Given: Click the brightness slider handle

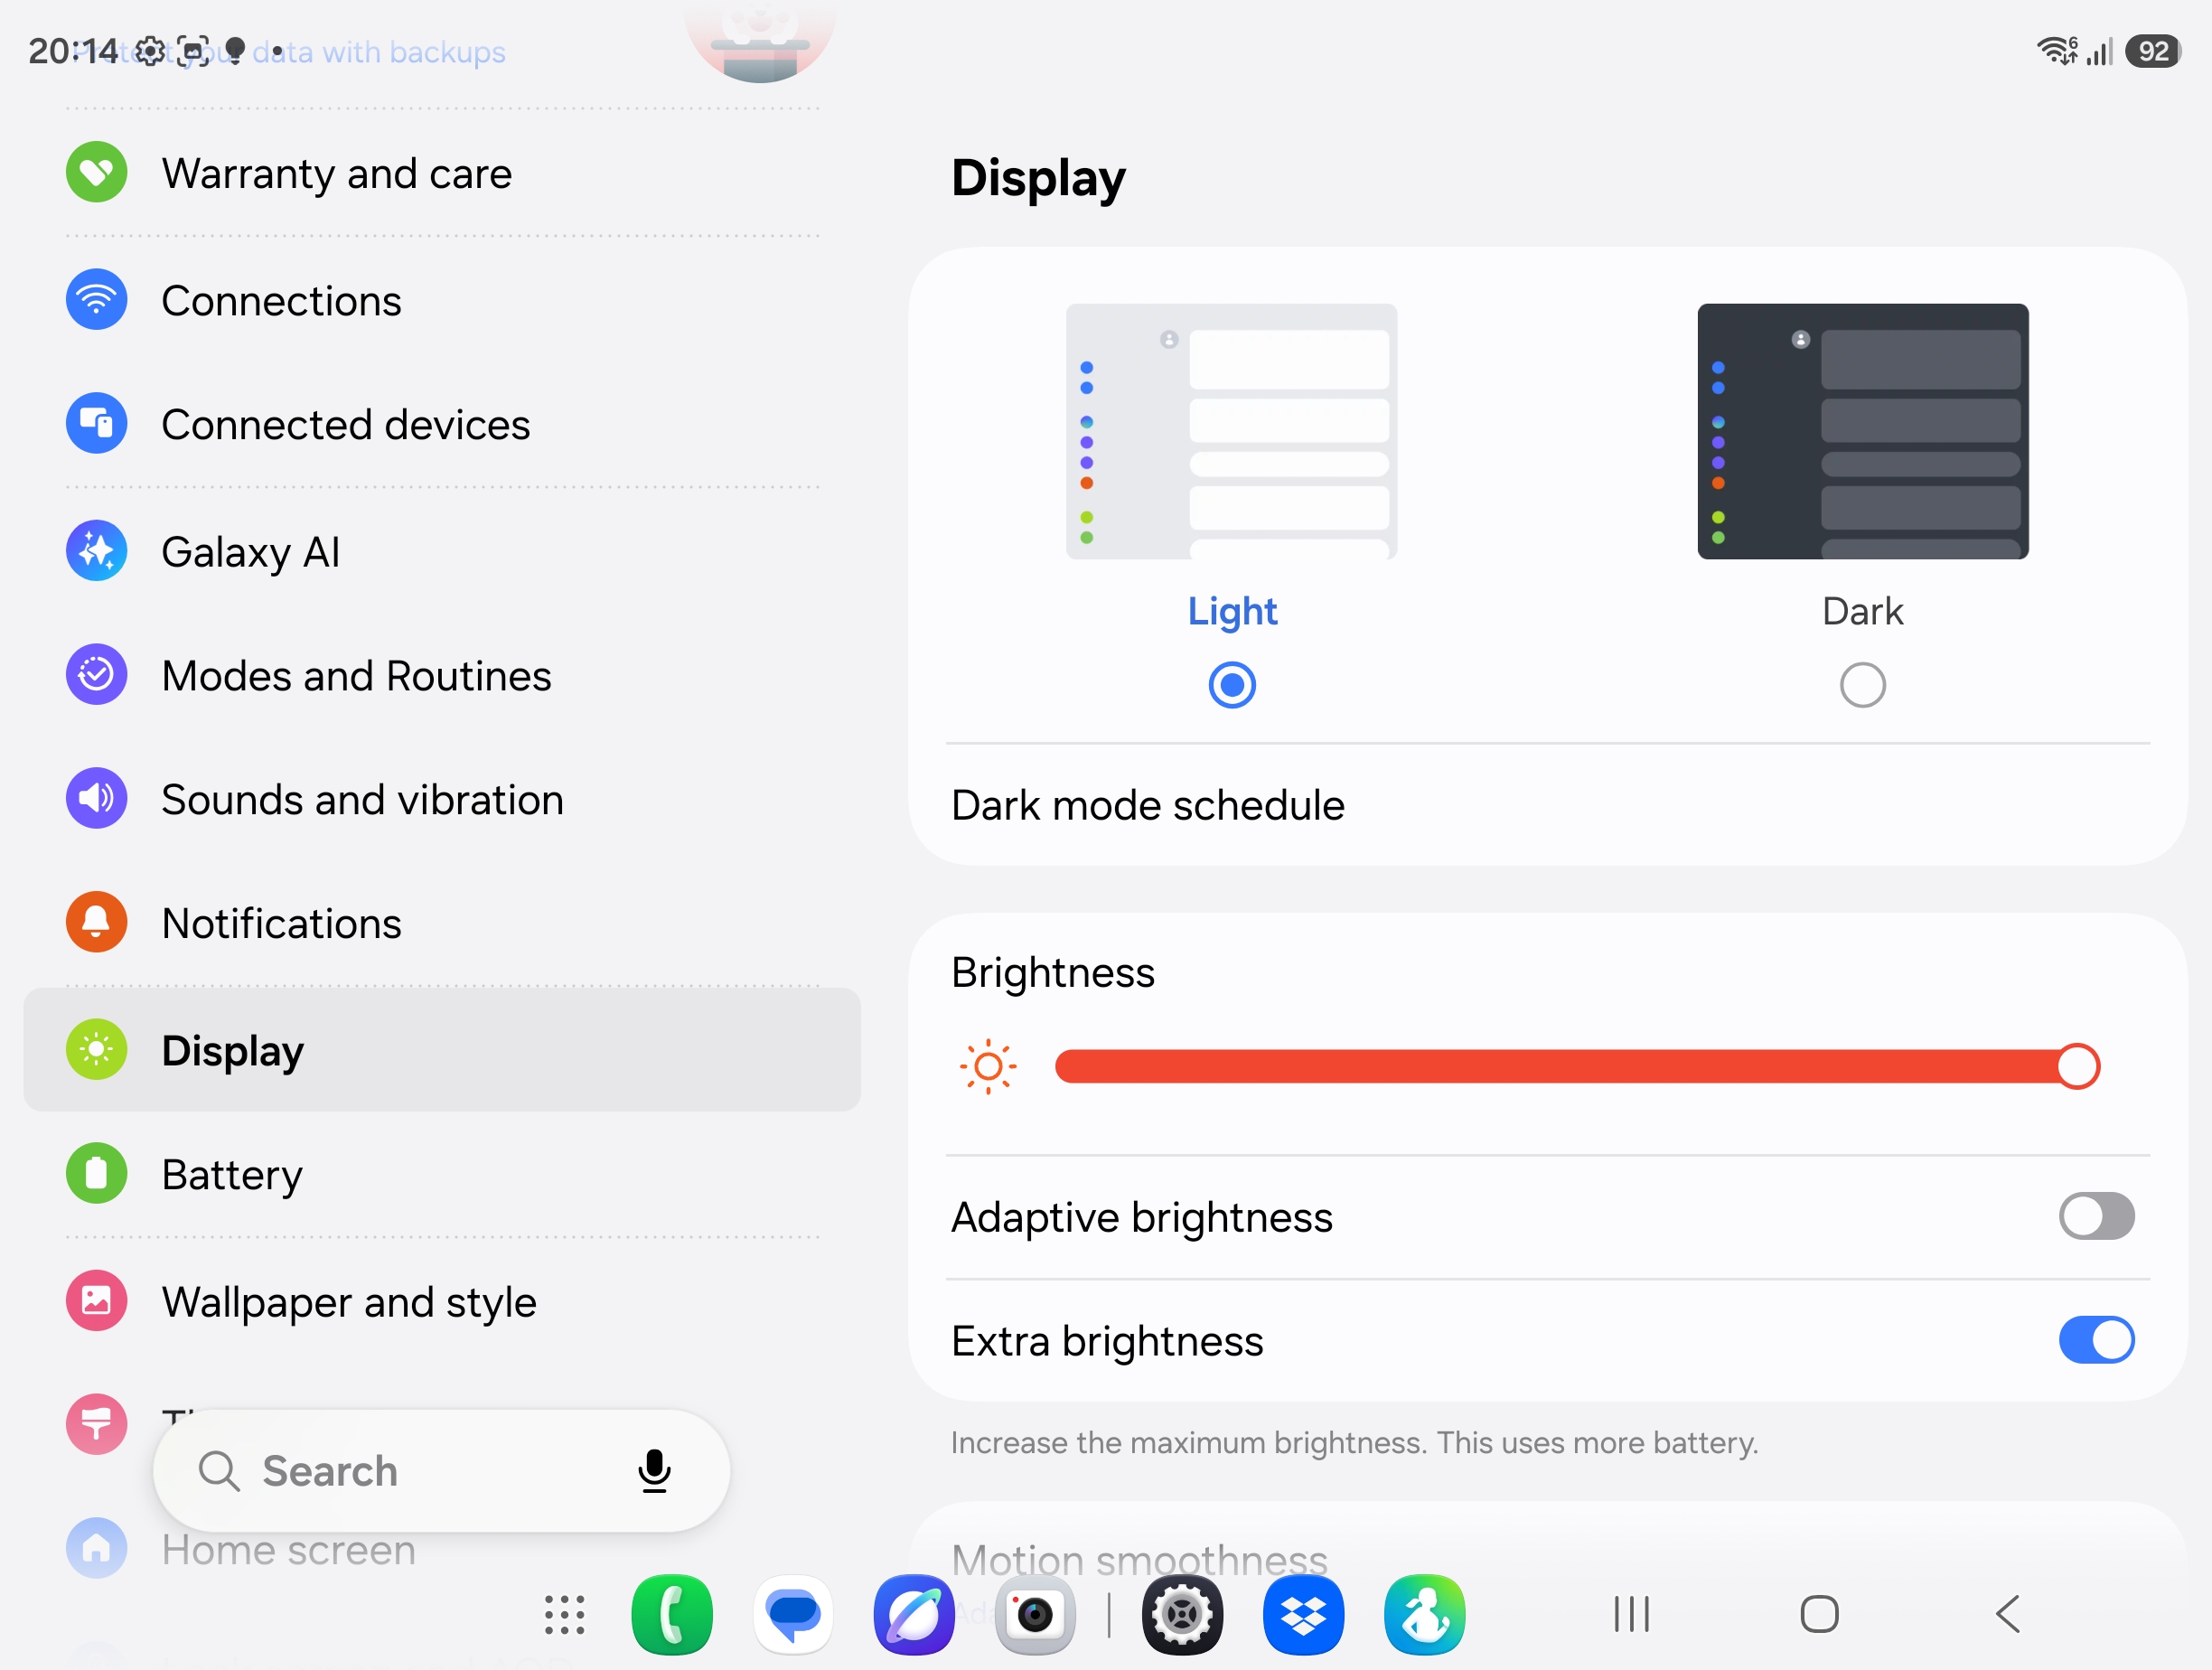Looking at the screenshot, I should tap(2077, 1066).
